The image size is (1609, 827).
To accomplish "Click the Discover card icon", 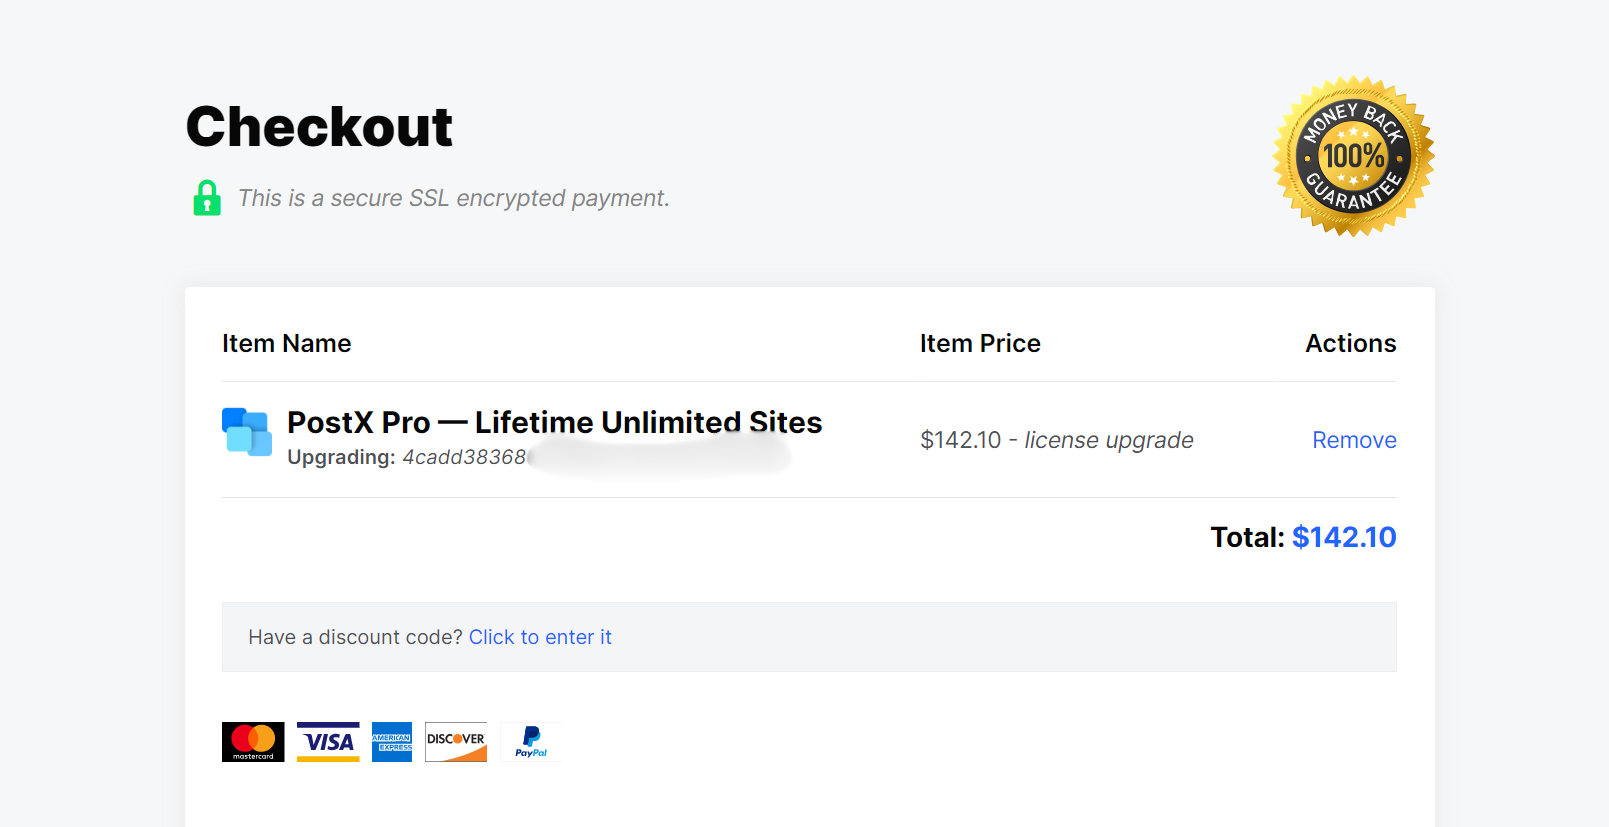I will click(x=456, y=742).
